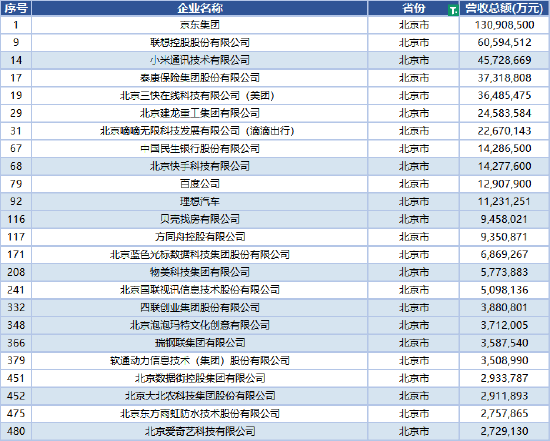The width and height of the screenshot is (550, 441).
Task: Click the 百度公司 cell
Action: (200, 184)
